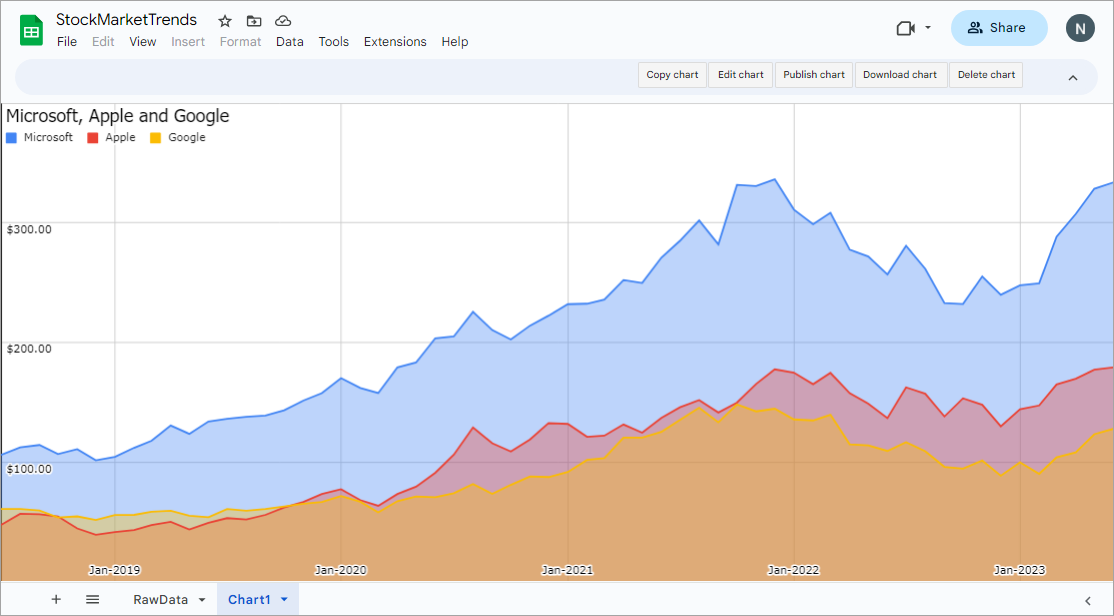This screenshot has height=616, width=1114.
Task: Open the Extensions menu
Action: tap(395, 42)
